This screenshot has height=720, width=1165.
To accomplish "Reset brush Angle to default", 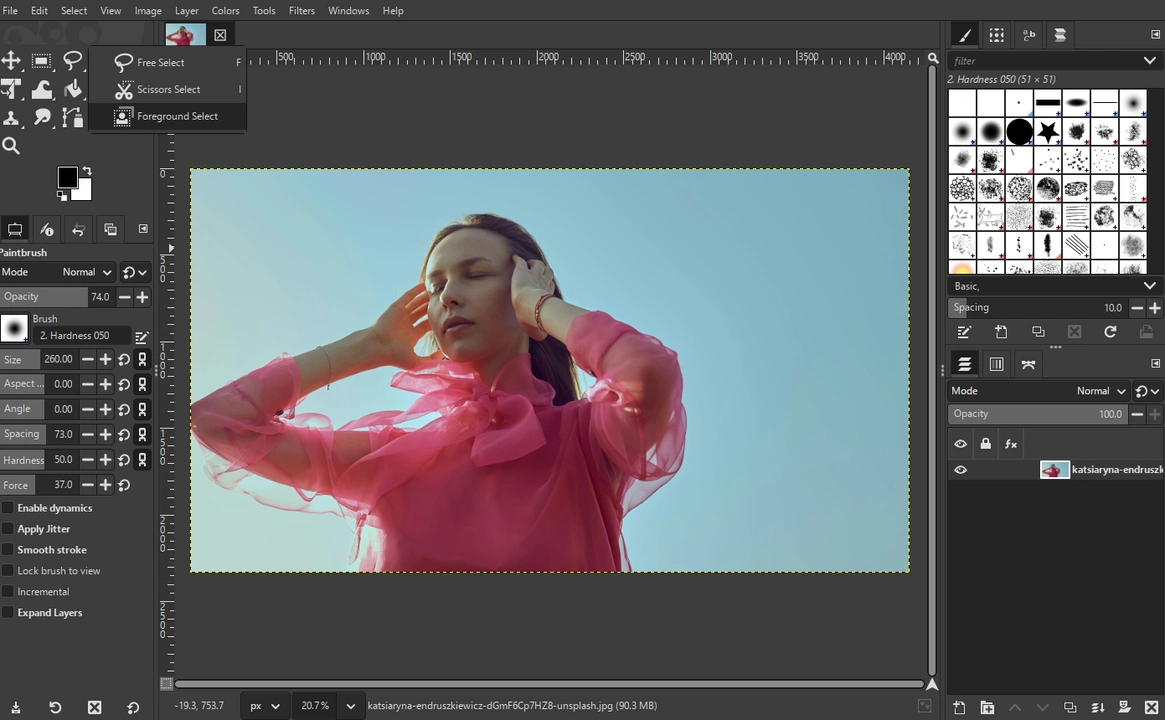I will tap(123, 409).
